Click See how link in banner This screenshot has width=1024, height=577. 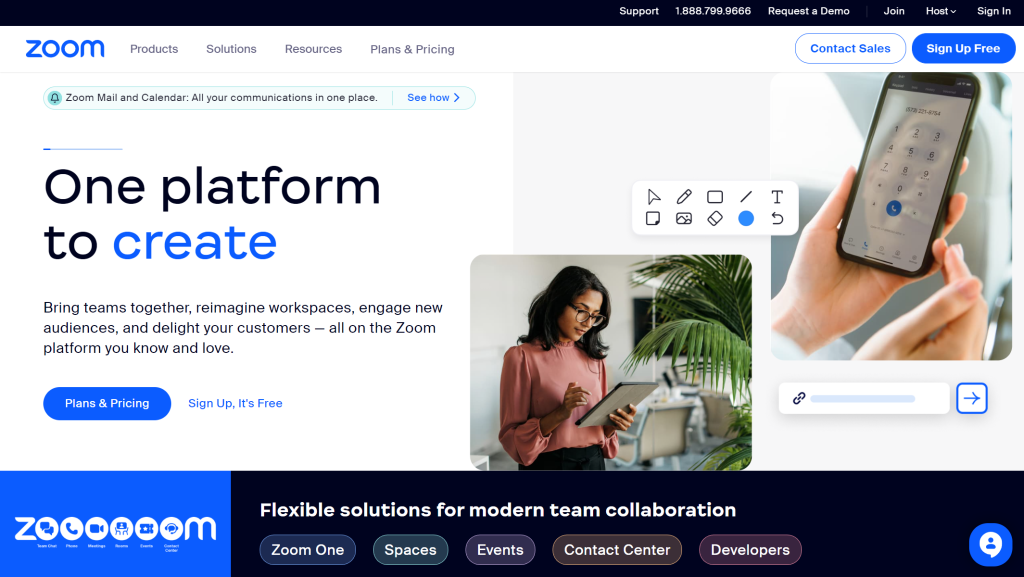point(434,98)
